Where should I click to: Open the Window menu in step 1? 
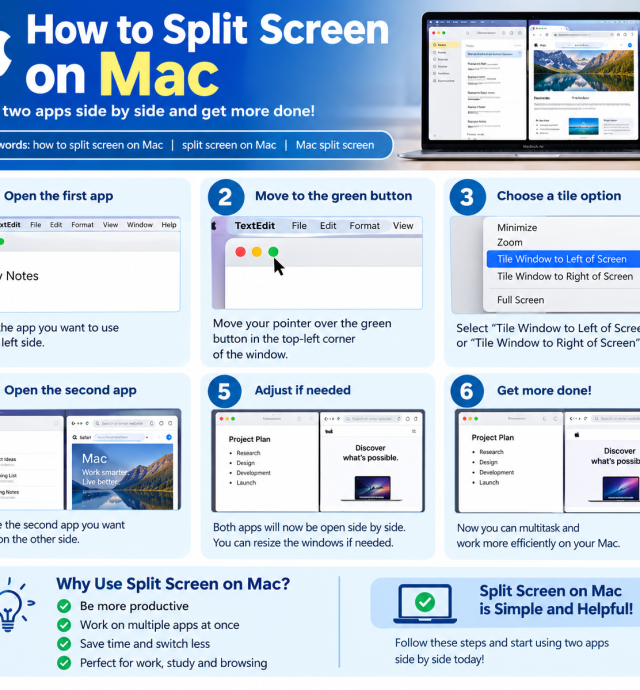(x=140, y=224)
